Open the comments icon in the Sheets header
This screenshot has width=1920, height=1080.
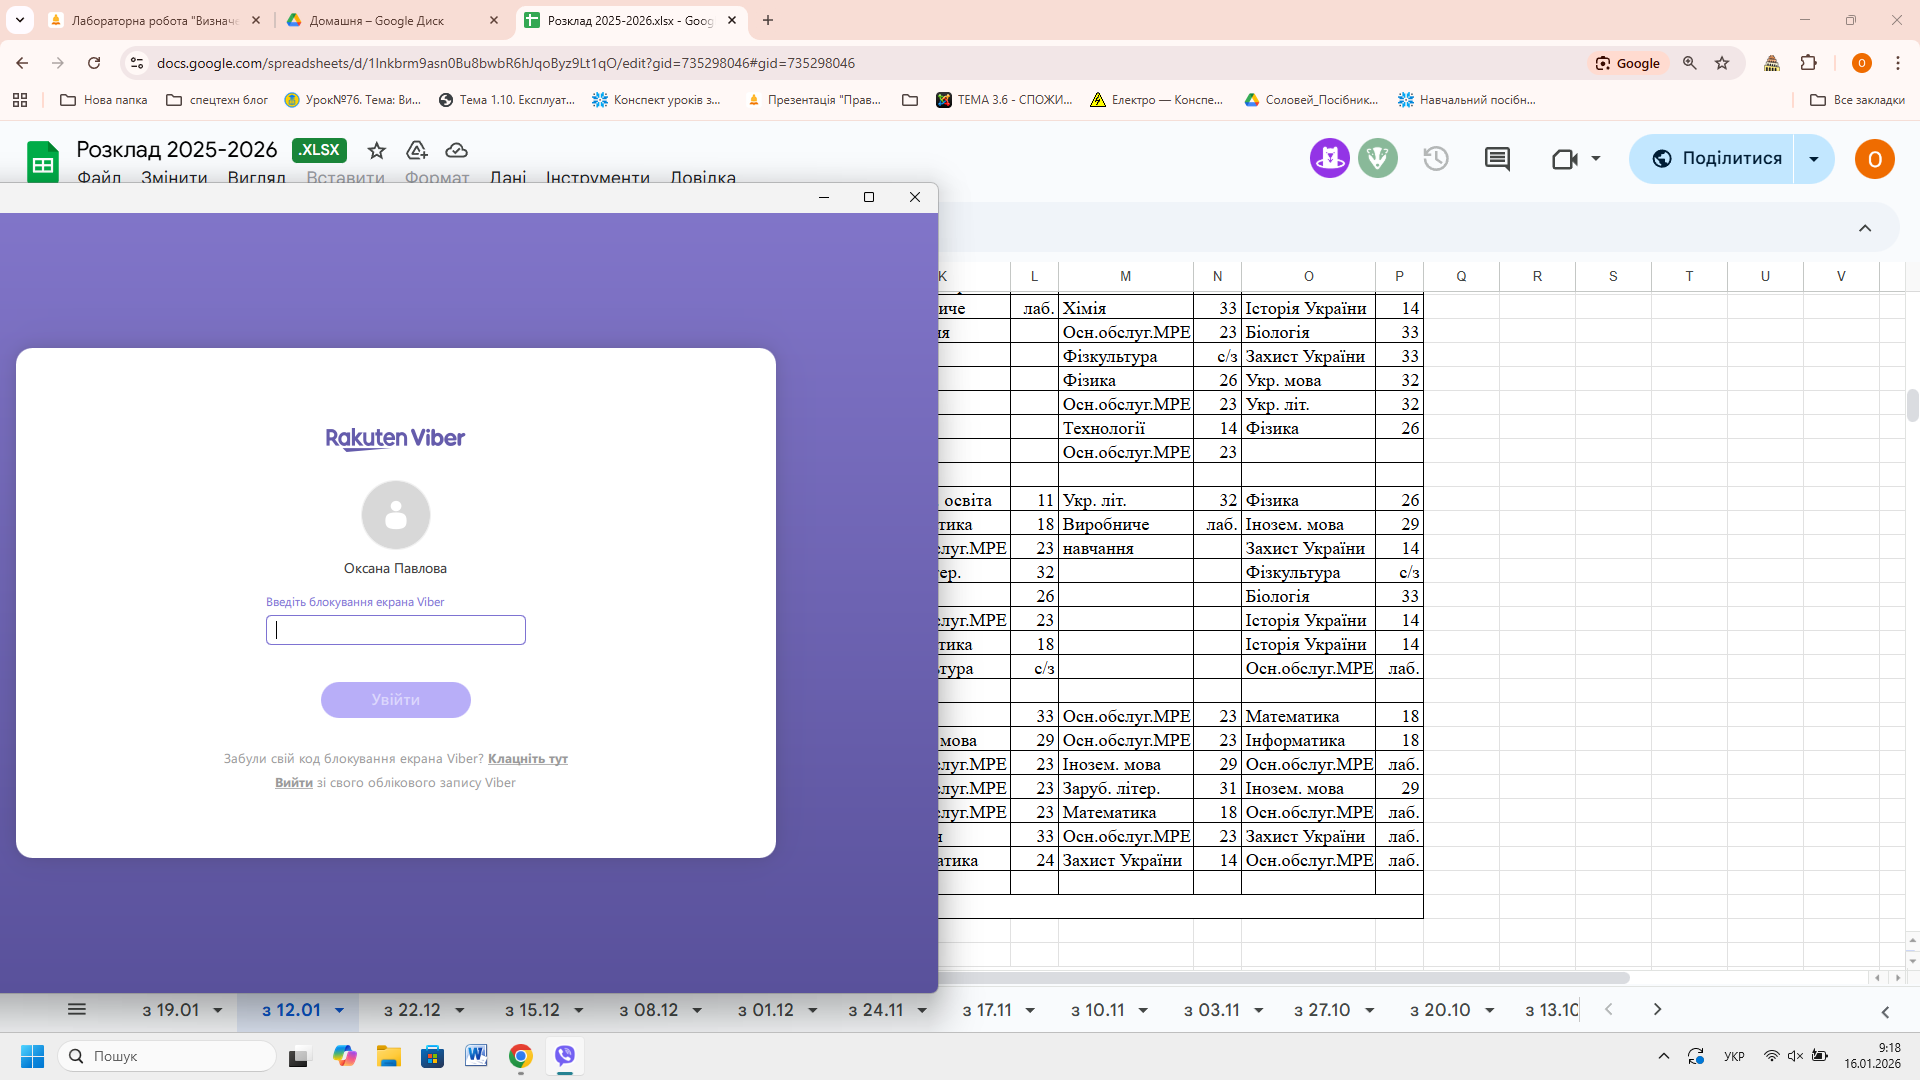tap(1497, 159)
